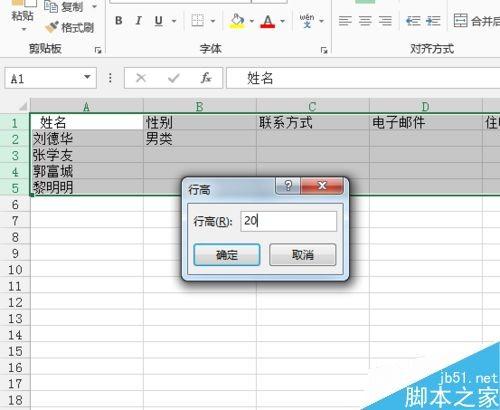This screenshot has width=500, height=410.
Task: Select row 6 header
Action: click(x=15, y=204)
